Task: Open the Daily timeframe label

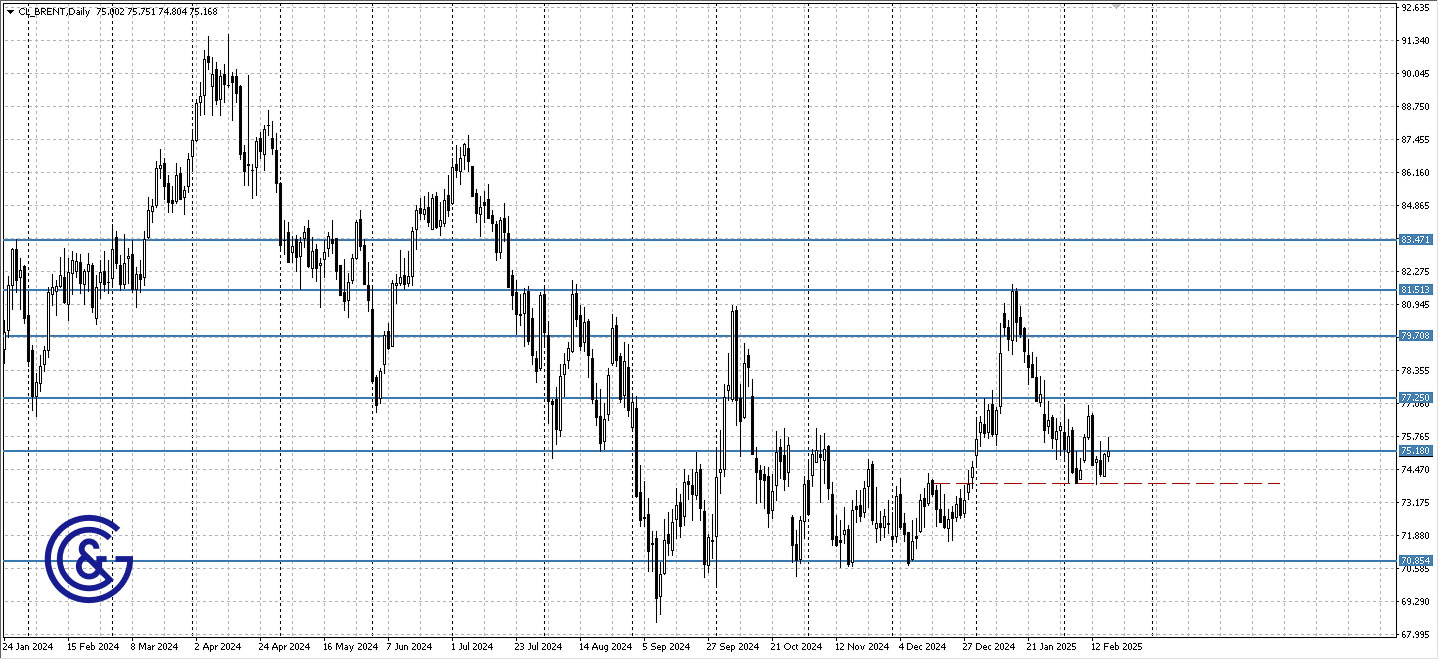Action: tap(78, 11)
